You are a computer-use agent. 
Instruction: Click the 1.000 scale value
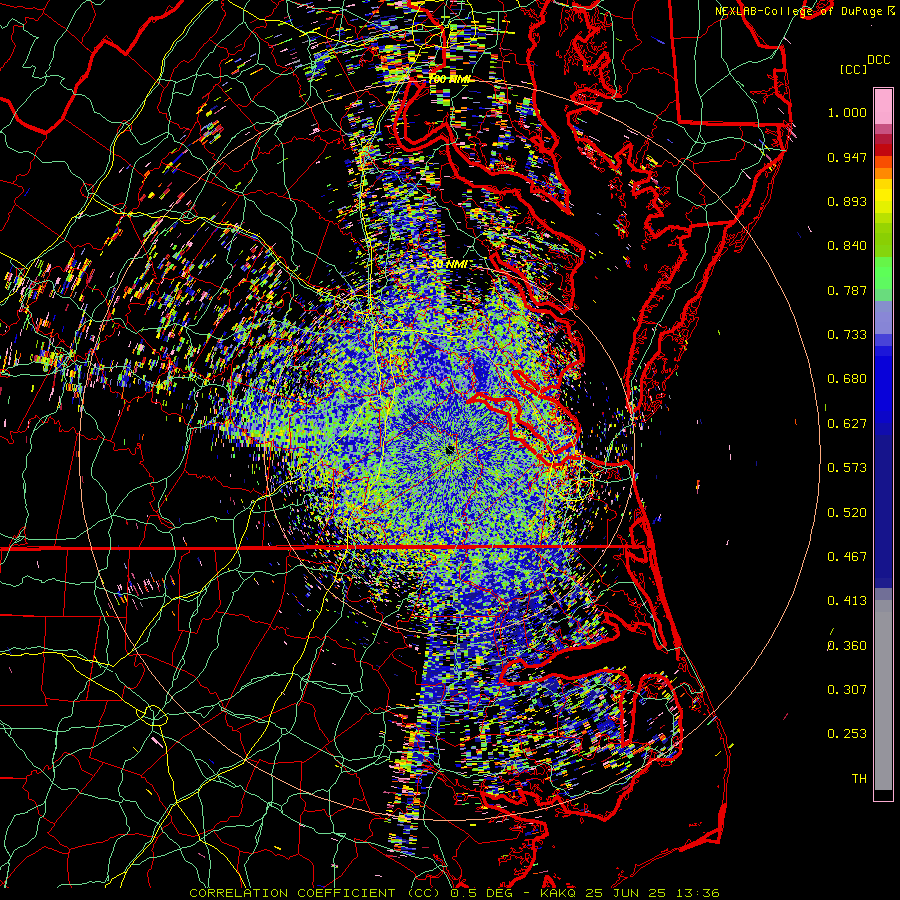click(847, 112)
